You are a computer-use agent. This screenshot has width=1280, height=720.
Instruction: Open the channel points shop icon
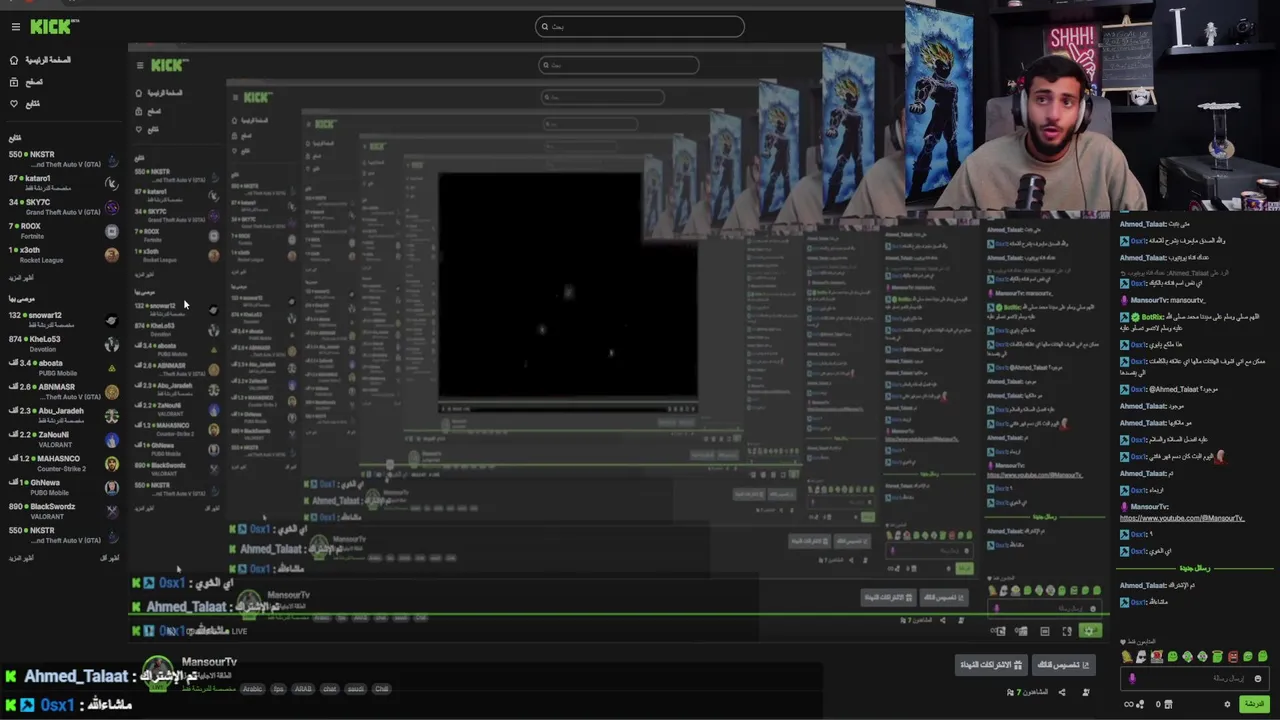1168,704
